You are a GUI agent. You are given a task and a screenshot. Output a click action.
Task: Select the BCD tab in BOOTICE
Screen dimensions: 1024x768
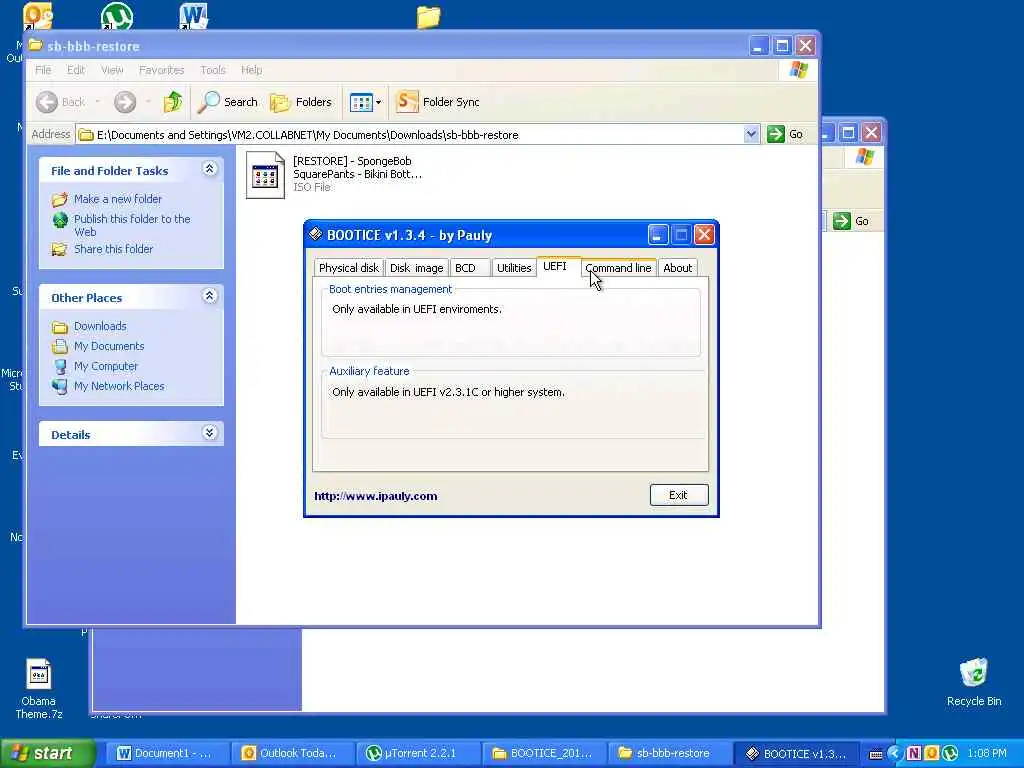click(x=469, y=268)
